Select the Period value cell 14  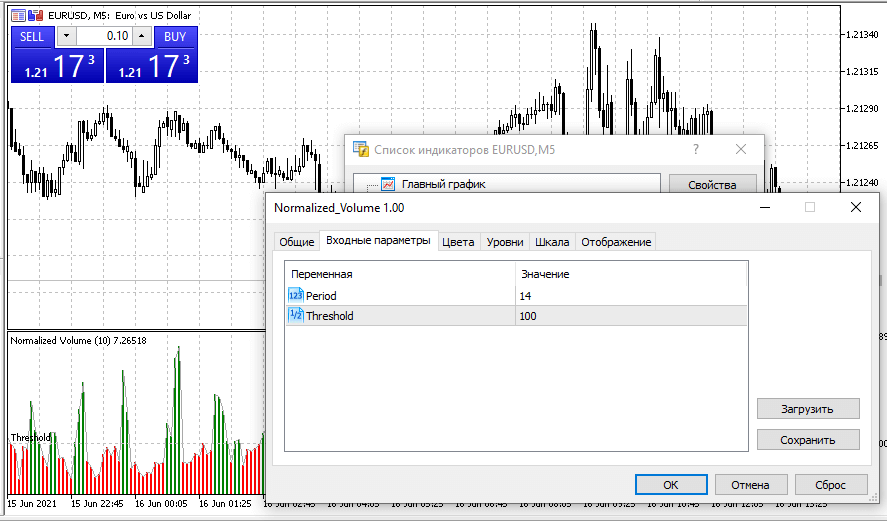(x=630, y=296)
